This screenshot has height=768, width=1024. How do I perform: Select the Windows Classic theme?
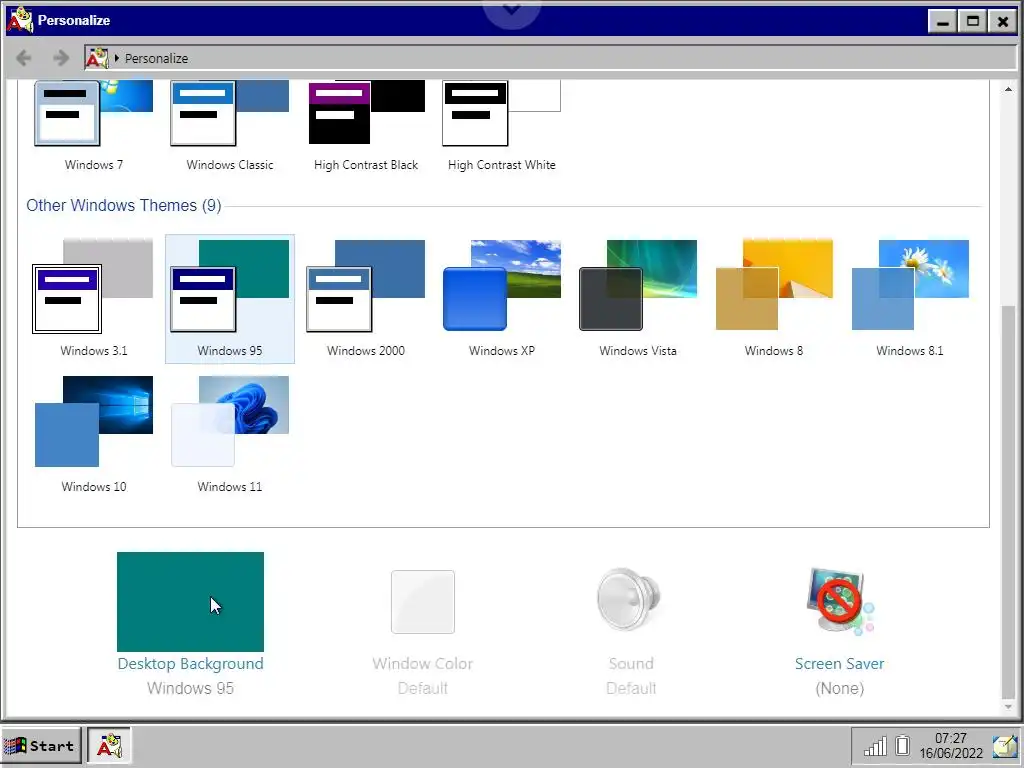229,112
